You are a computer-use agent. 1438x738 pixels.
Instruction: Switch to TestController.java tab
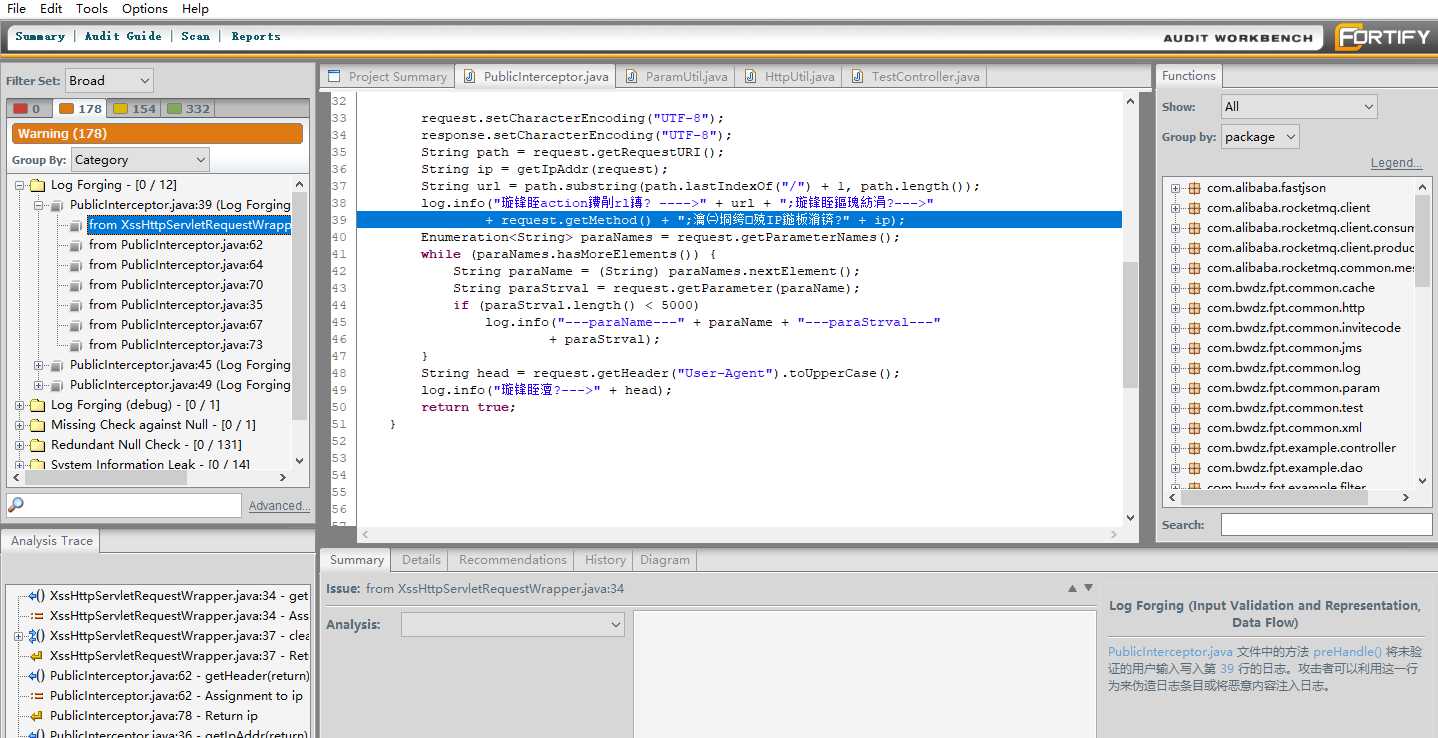[x=915, y=76]
